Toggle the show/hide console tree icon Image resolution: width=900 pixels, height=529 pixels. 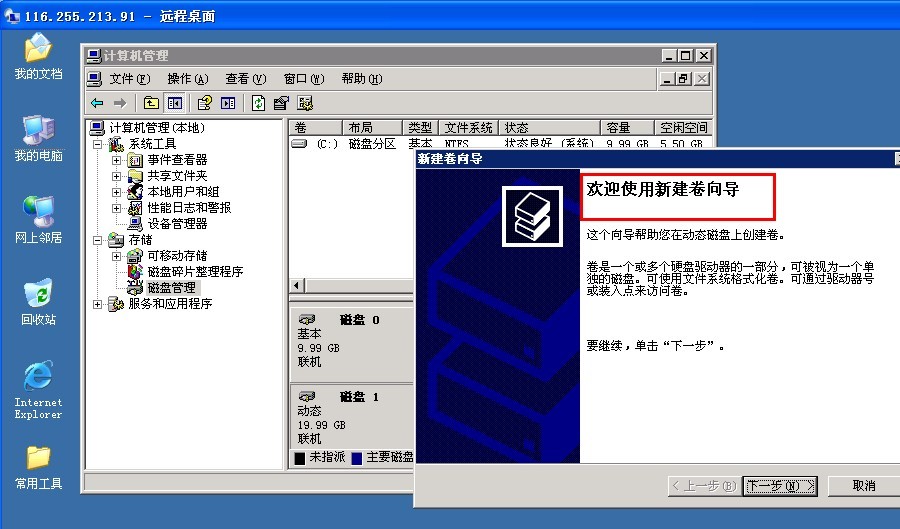[x=175, y=103]
